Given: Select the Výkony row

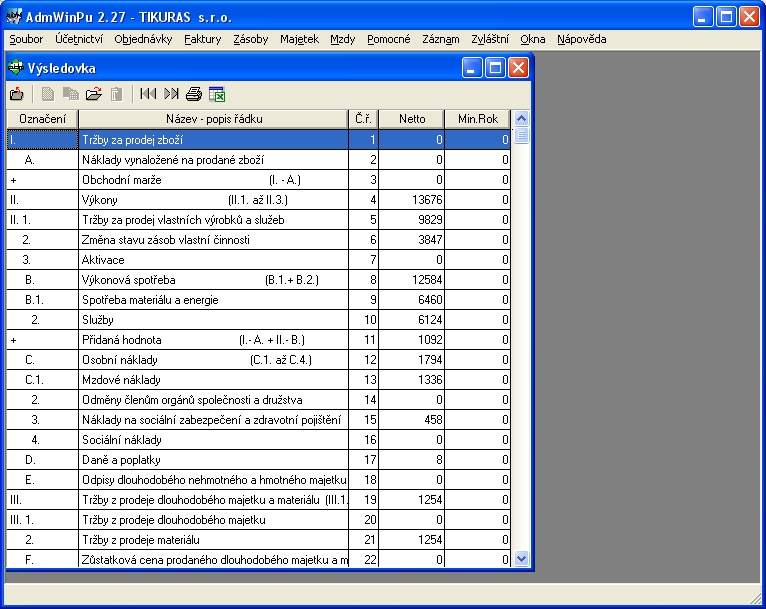Looking at the screenshot, I should pos(258,200).
